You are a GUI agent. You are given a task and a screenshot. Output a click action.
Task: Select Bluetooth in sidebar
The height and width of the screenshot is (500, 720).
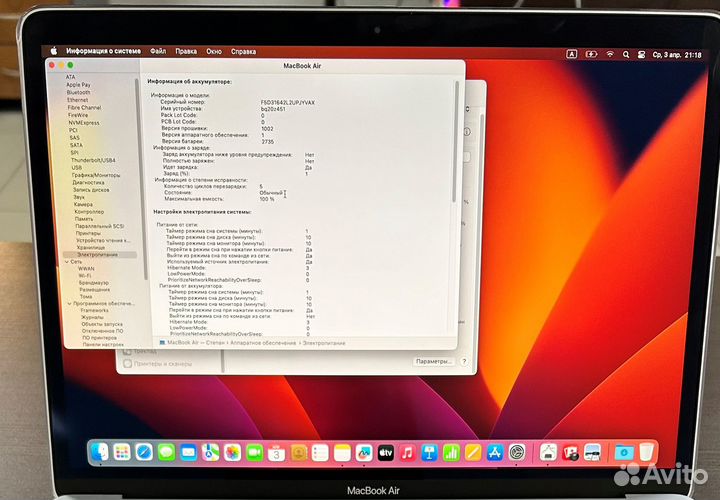[78, 92]
